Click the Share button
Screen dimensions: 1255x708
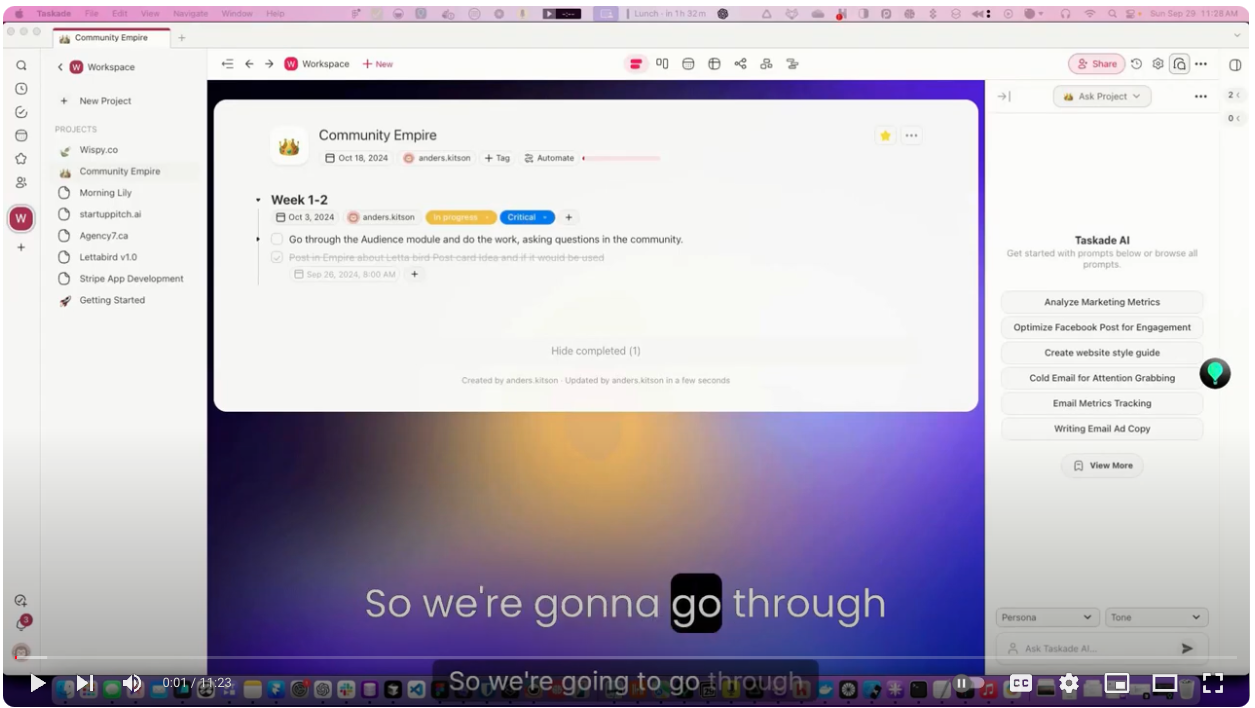pos(1097,64)
